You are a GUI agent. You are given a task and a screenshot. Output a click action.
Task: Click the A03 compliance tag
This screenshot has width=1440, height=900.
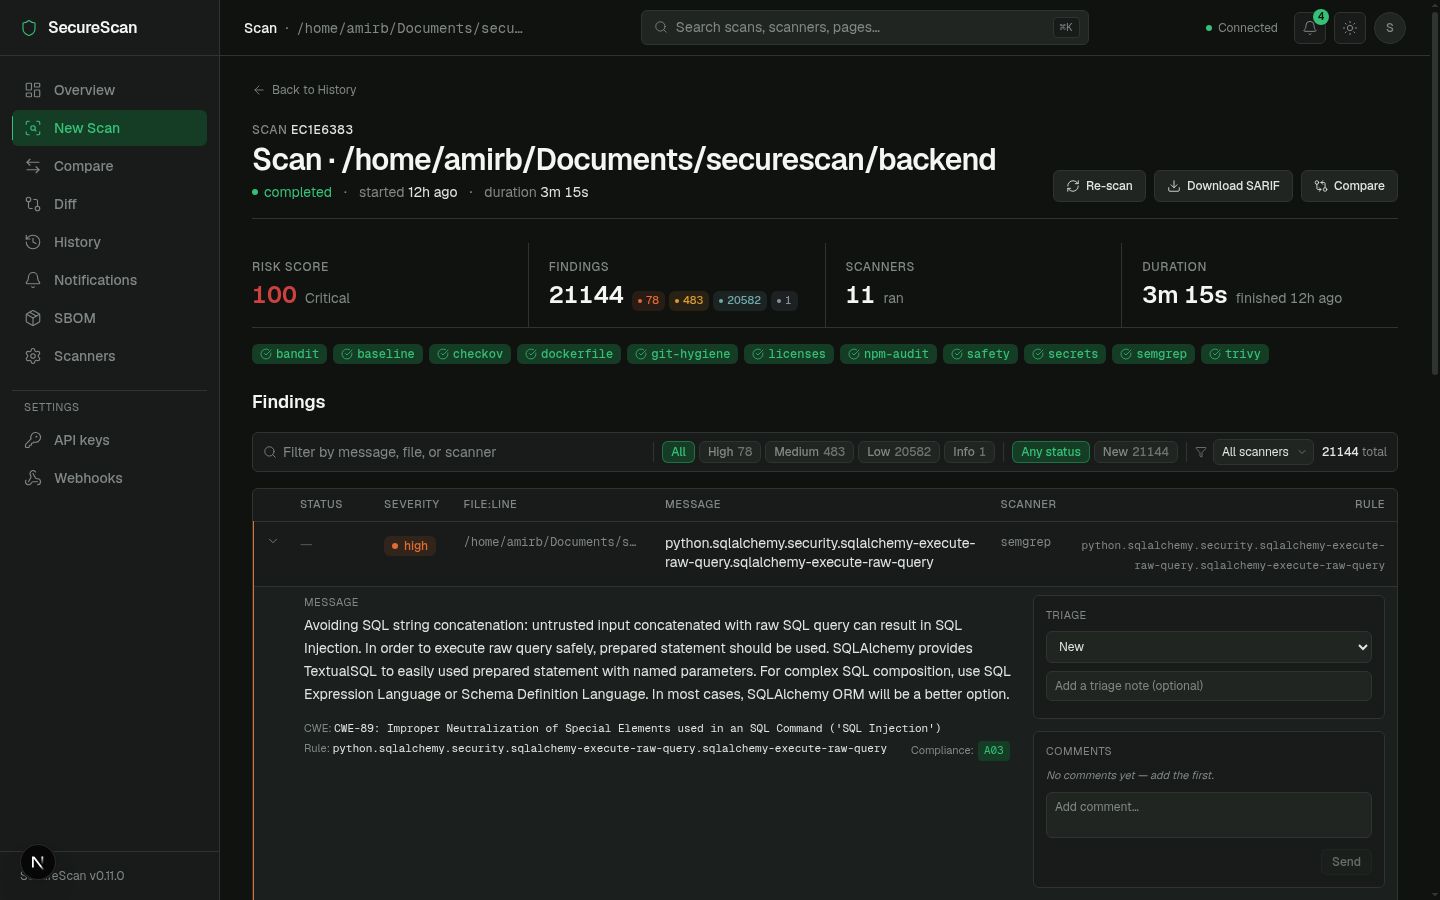(993, 750)
